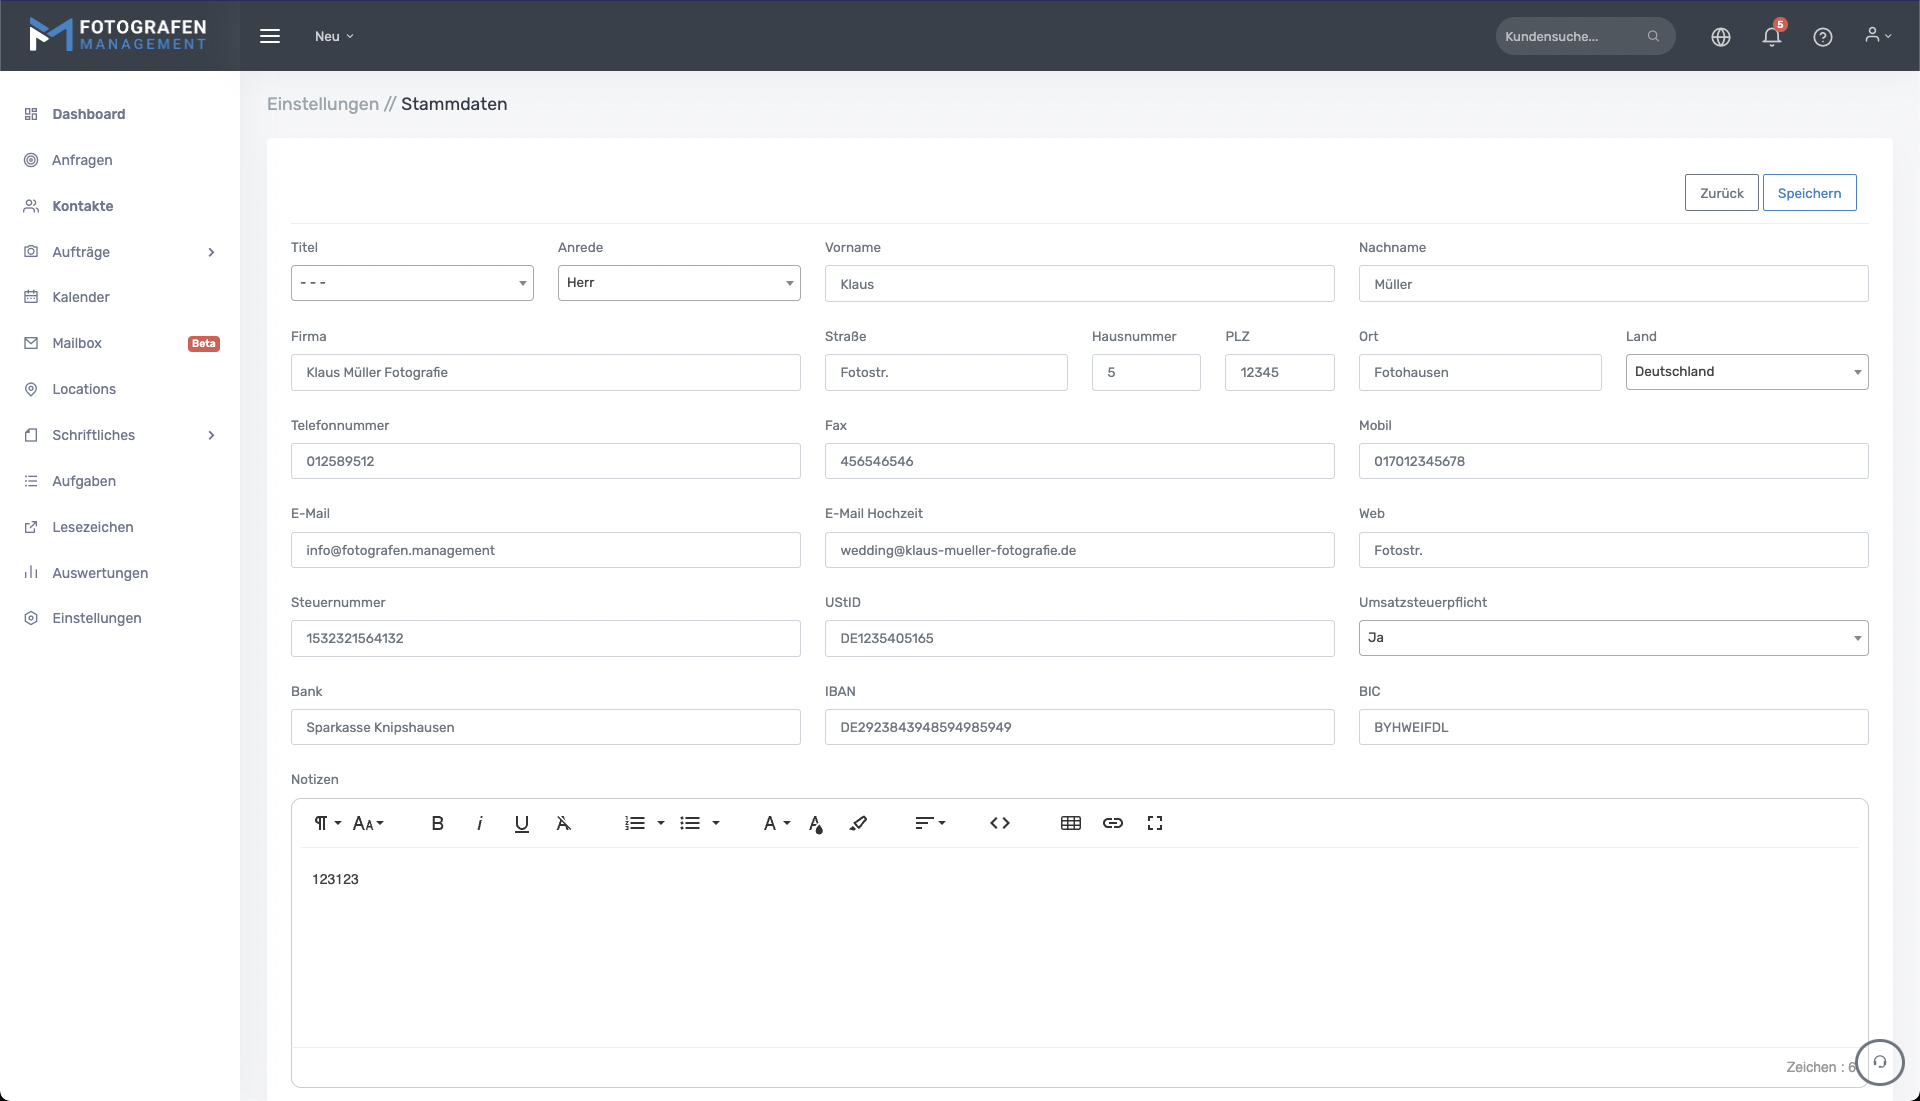Open the Neu menu in top bar
The image size is (1920, 1101).
(x=334, y=36)
